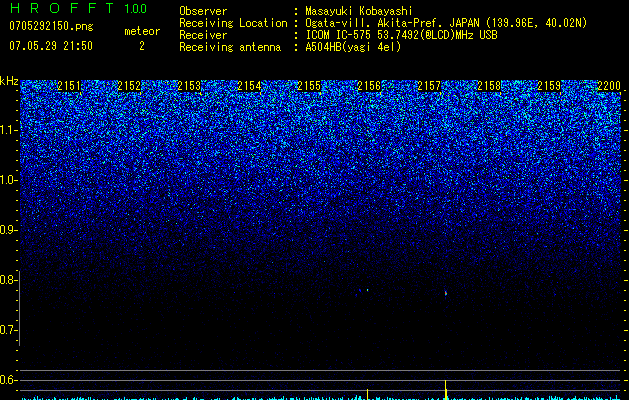Click the HROFFT title text

(62, 8)
